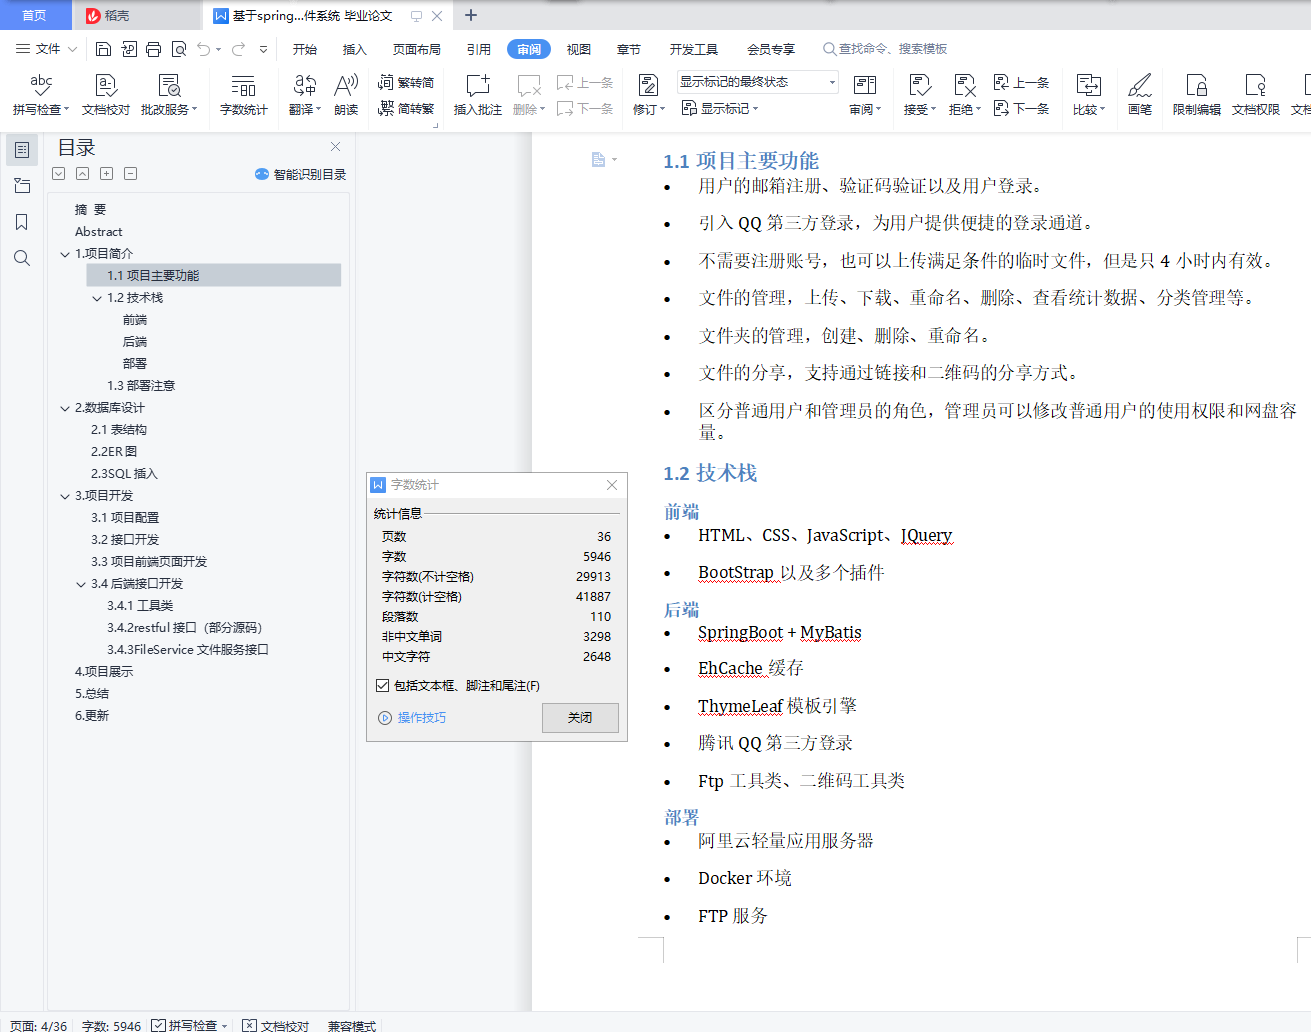Screen dimensions: 1311x1032
Task: Click the 字数: 5946 status bar entry
Action: [111, 1025]
